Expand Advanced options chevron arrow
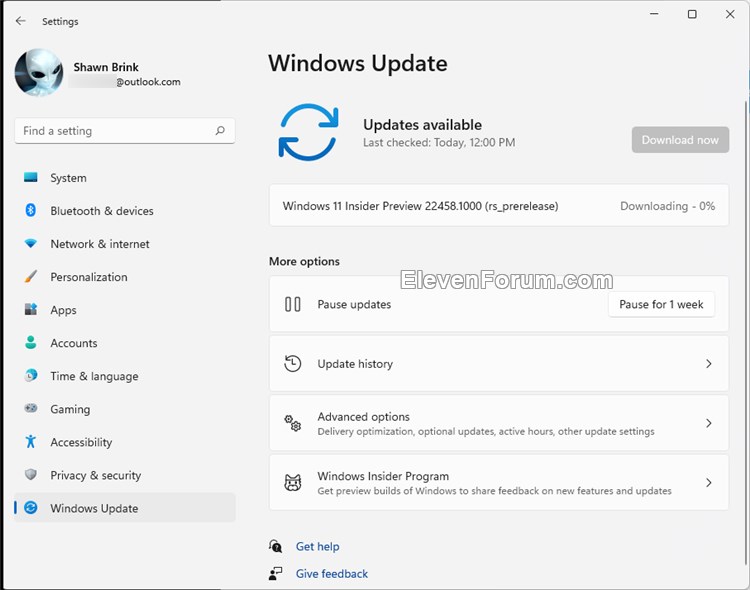The image size is (750, 590). [709, 423]
